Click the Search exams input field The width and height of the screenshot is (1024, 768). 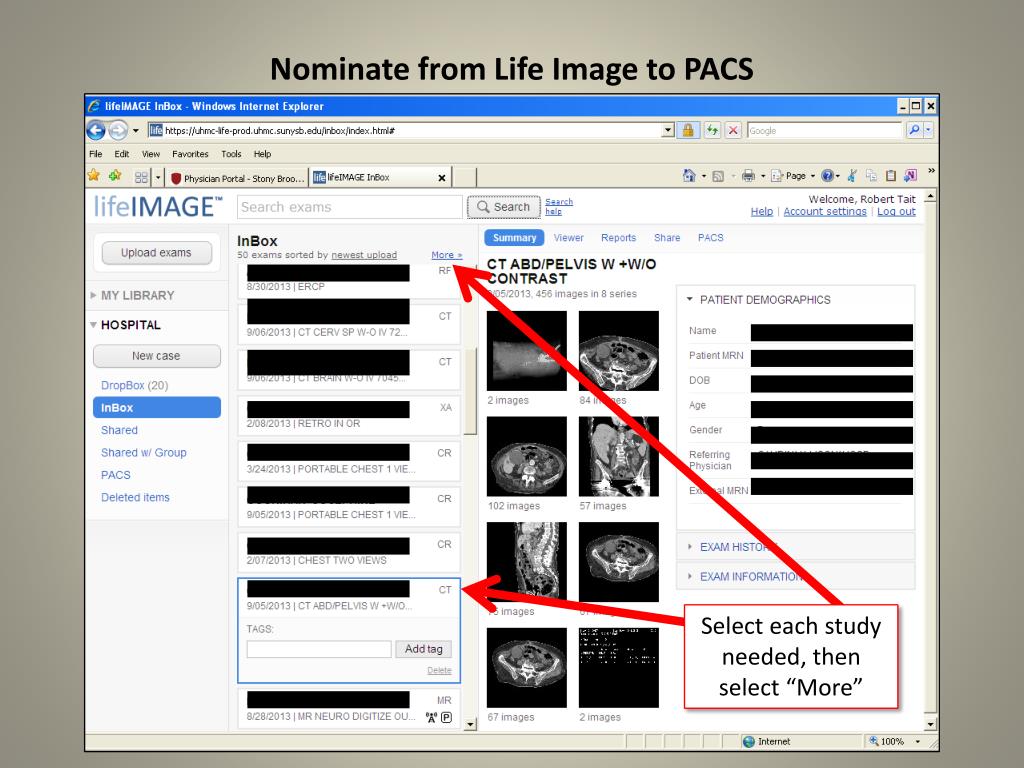pos(349,207)
